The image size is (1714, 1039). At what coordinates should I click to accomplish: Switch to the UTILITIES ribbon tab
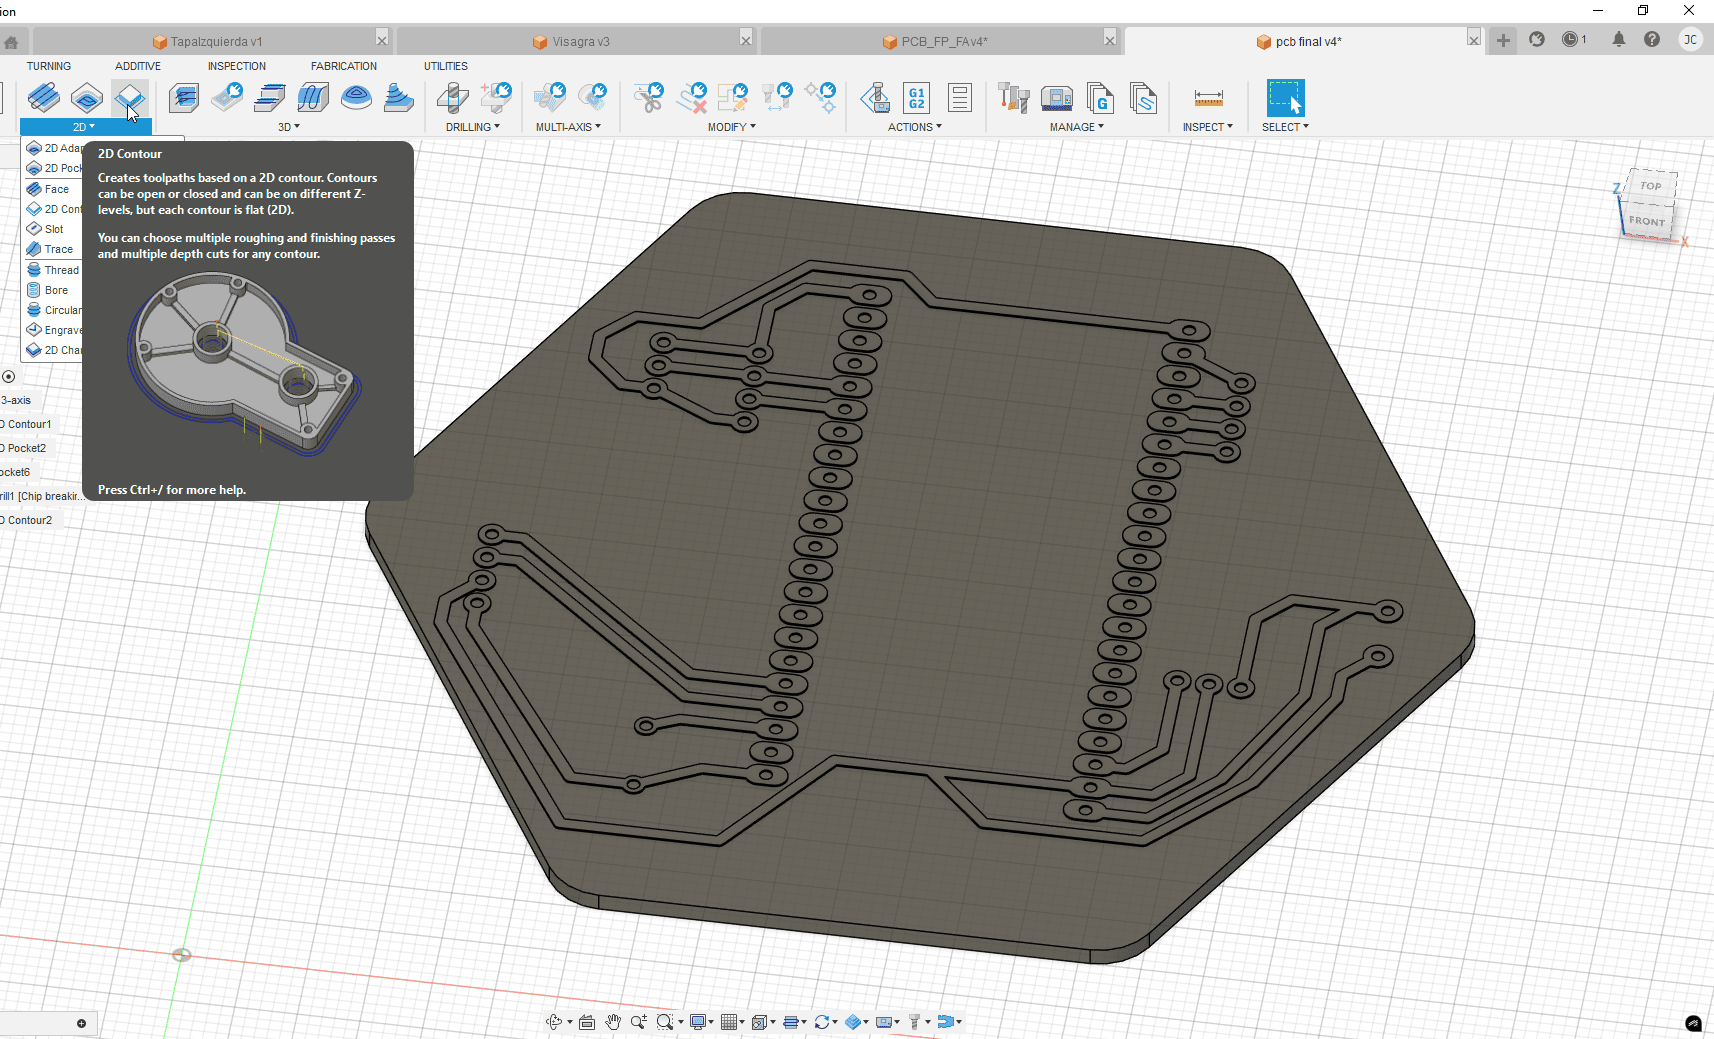(x=446, y=66)
